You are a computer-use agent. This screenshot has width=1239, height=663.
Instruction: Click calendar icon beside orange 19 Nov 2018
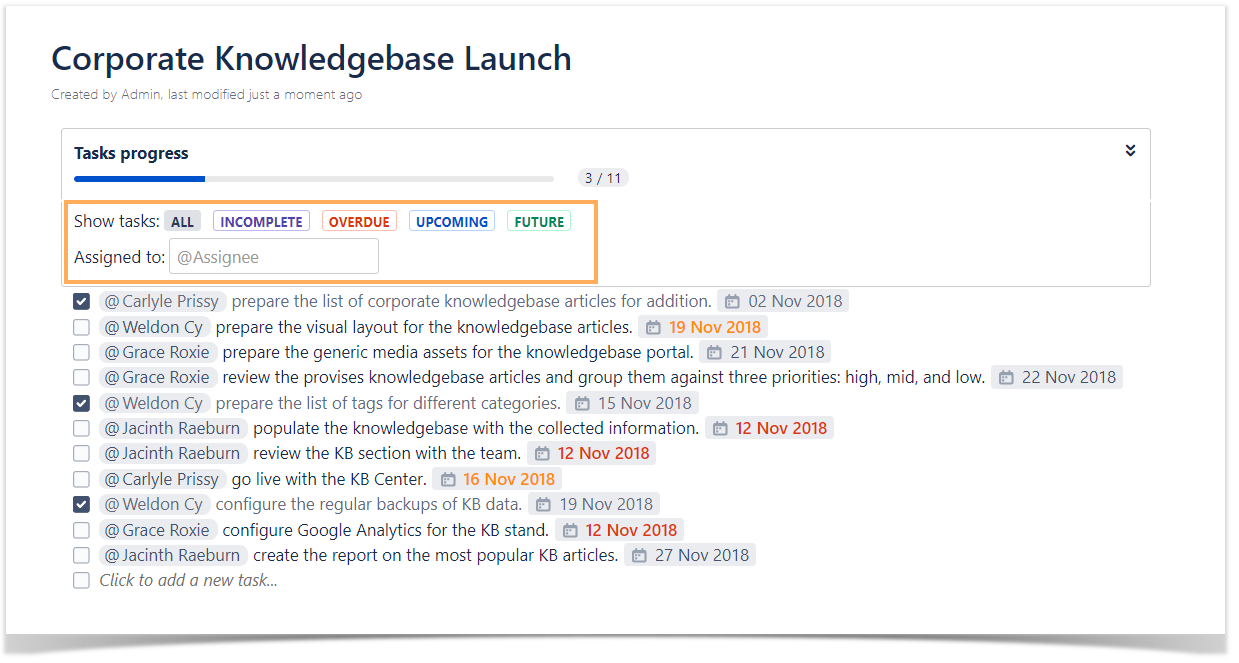pos(653,327)
